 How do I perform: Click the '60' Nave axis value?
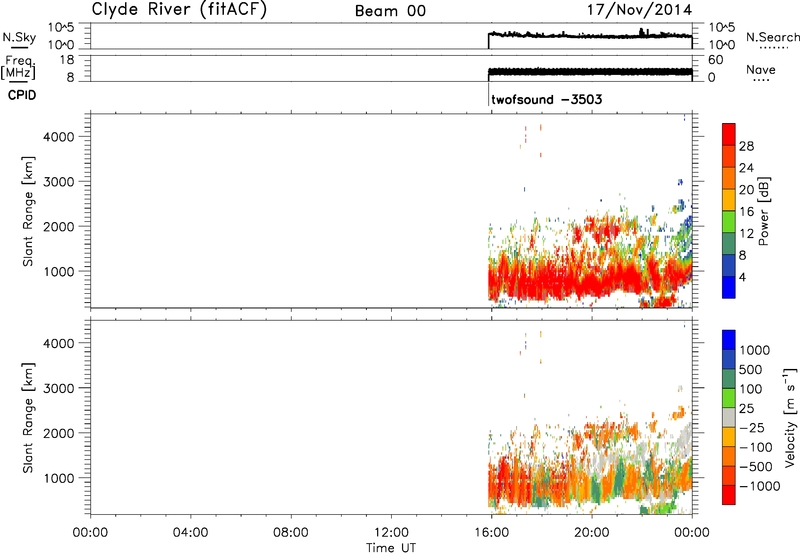pos(715,60)
